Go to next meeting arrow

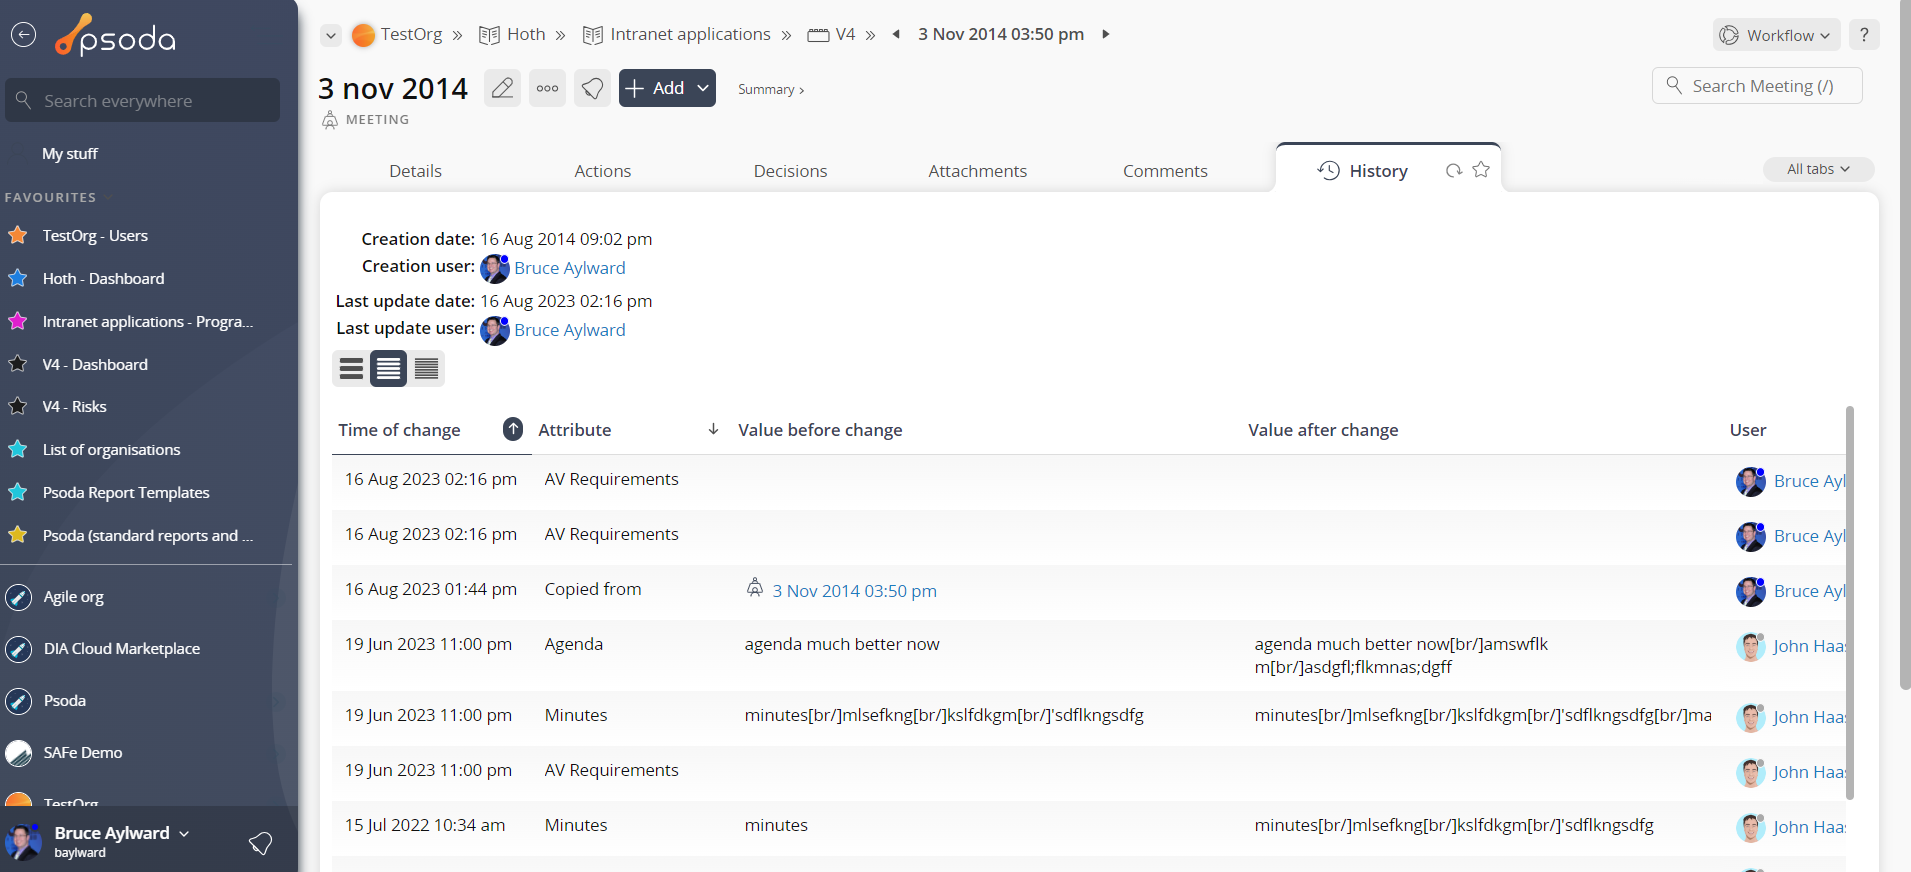point(1105,34)
